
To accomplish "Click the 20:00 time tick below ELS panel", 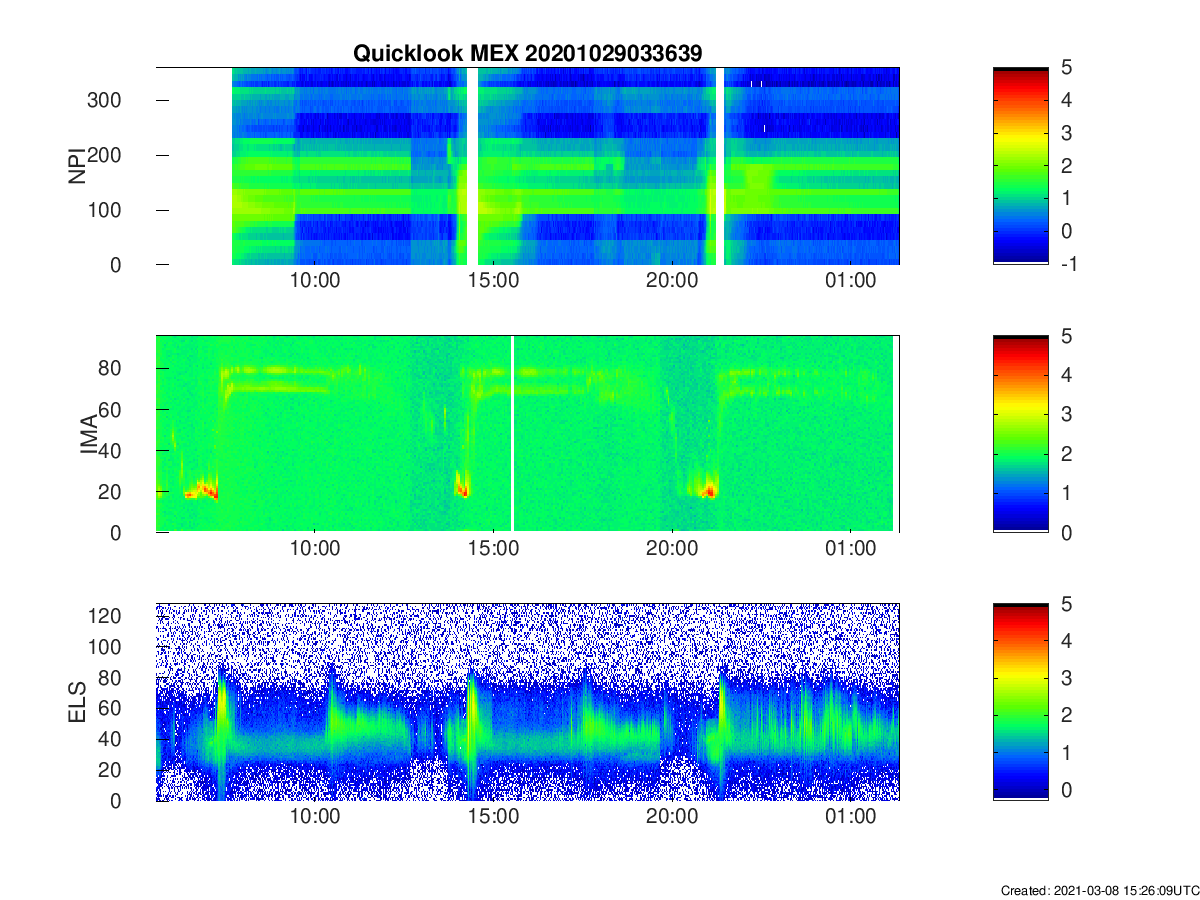I will pos(672,817).
